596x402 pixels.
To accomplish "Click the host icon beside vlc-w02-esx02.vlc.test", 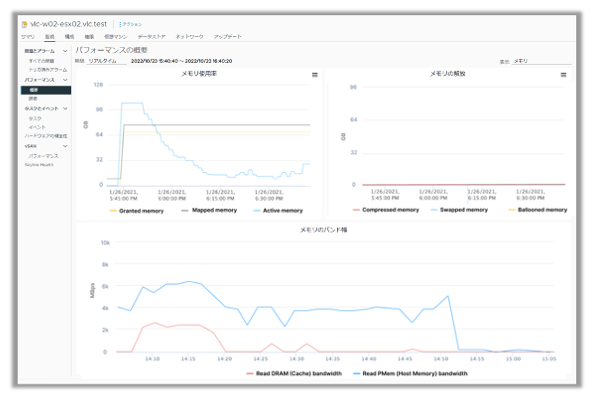I will point(25,24).
